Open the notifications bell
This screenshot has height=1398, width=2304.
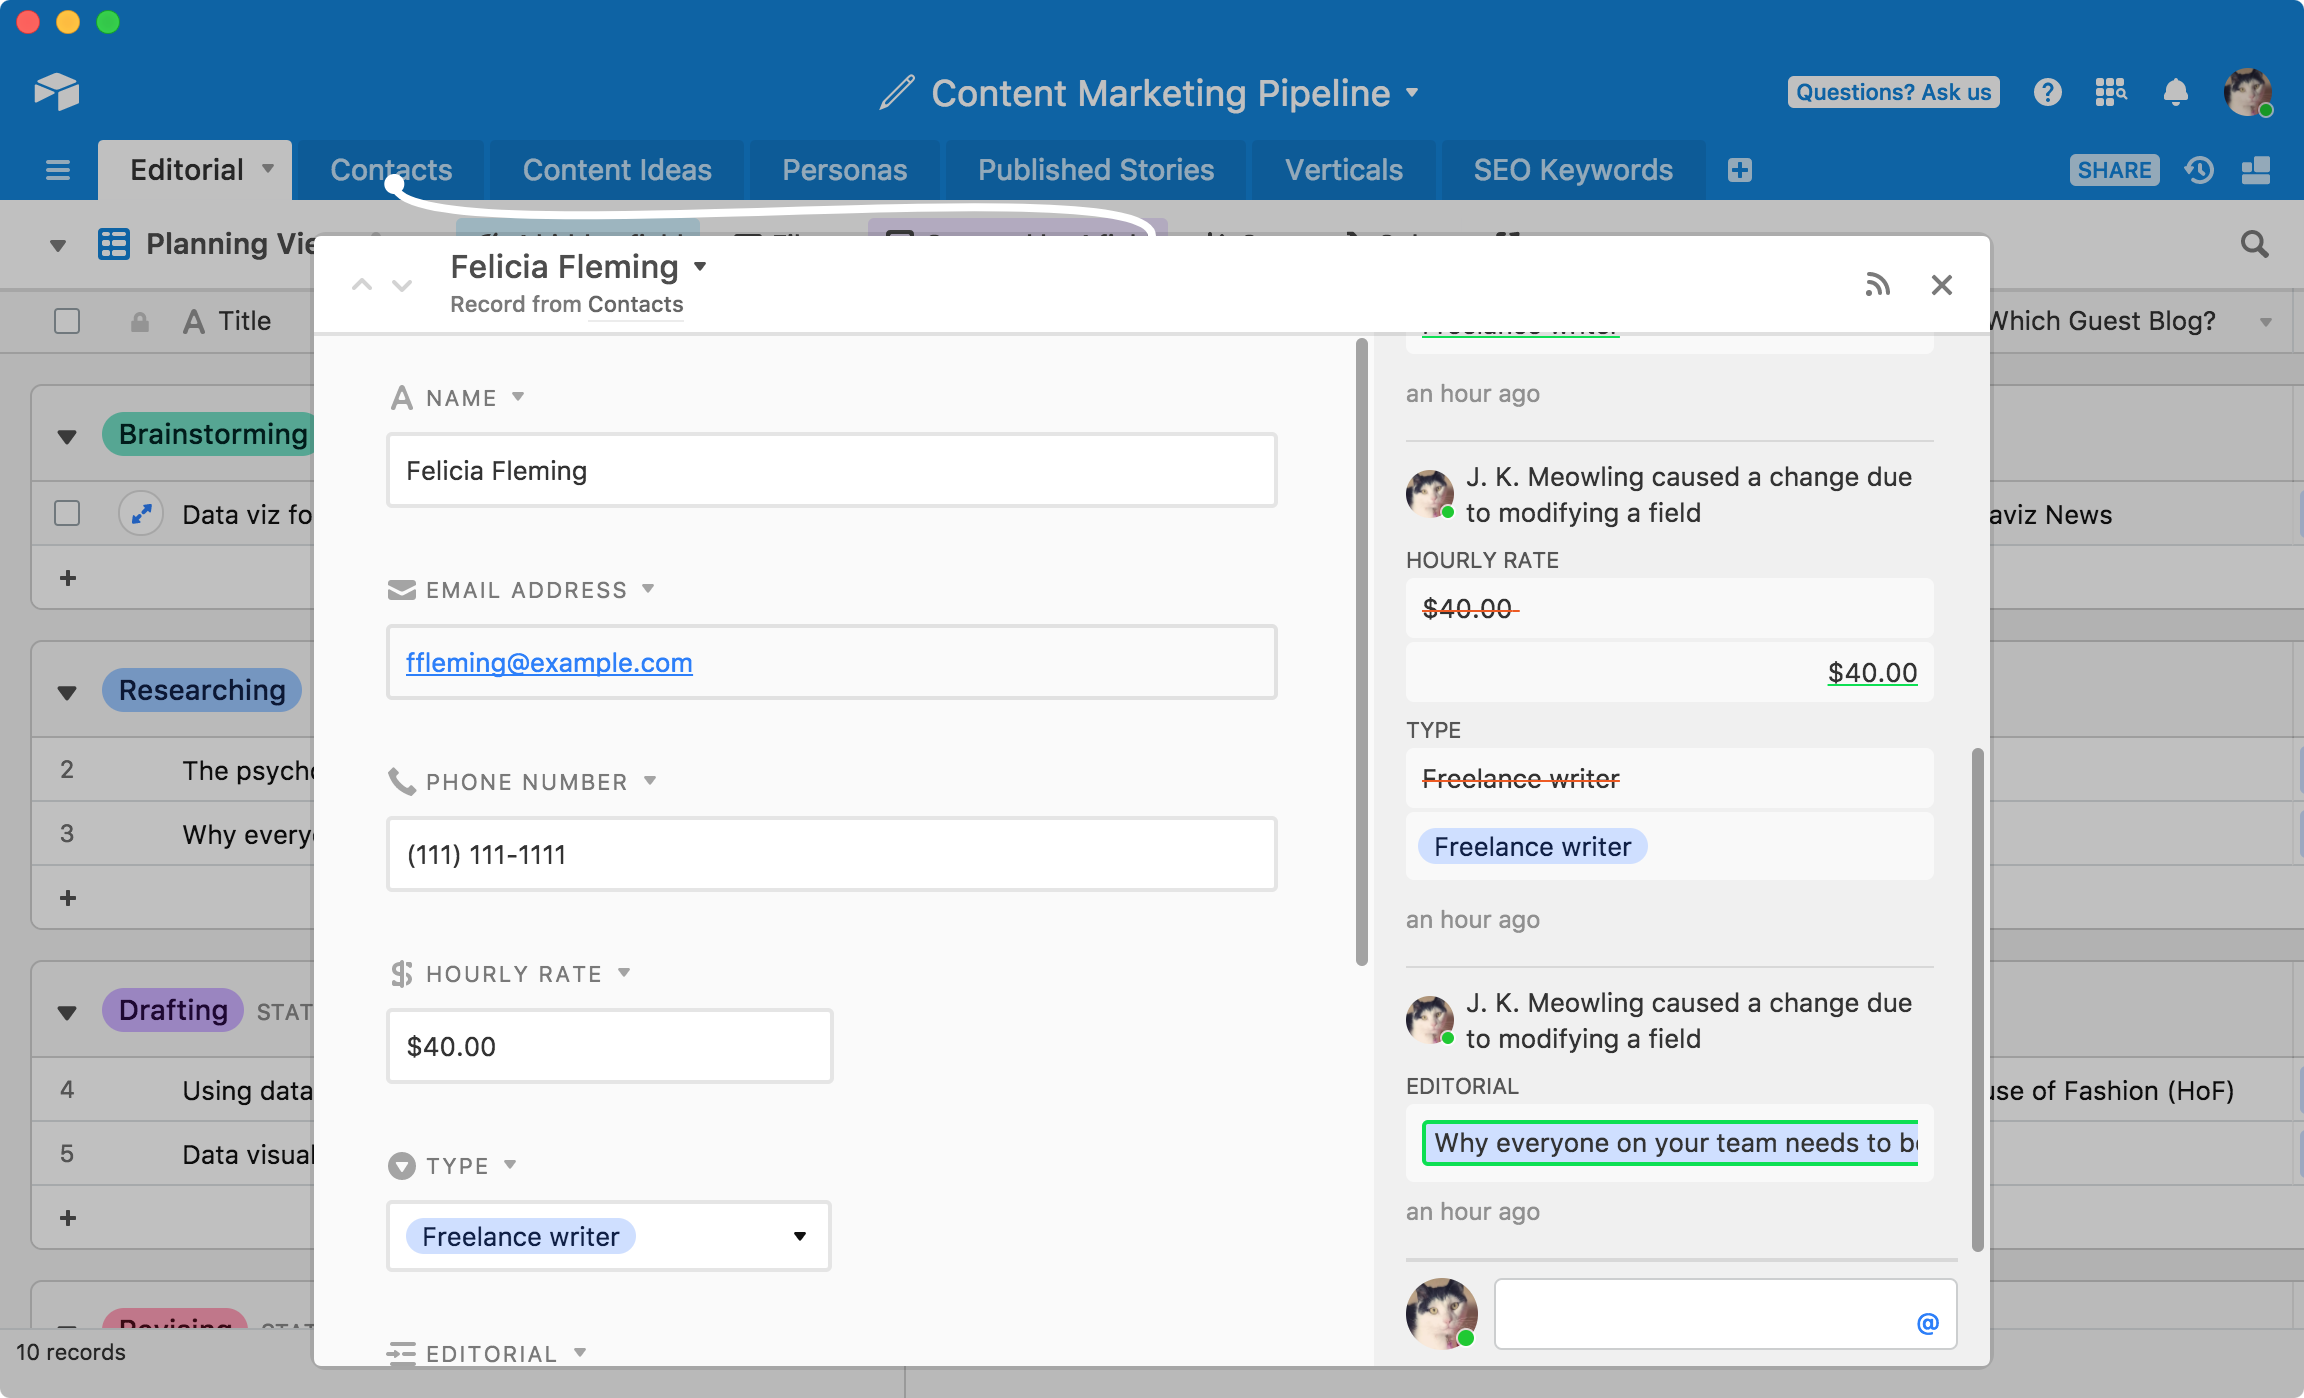pyautogui.click(x=2175, y=92)
